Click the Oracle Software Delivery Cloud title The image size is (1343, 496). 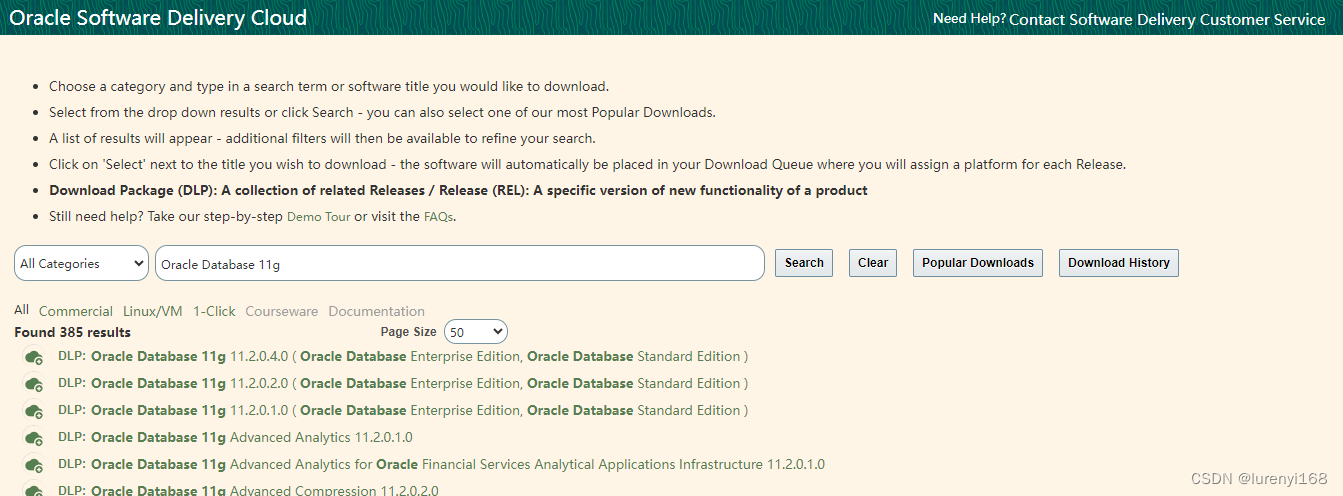point(158,18)
